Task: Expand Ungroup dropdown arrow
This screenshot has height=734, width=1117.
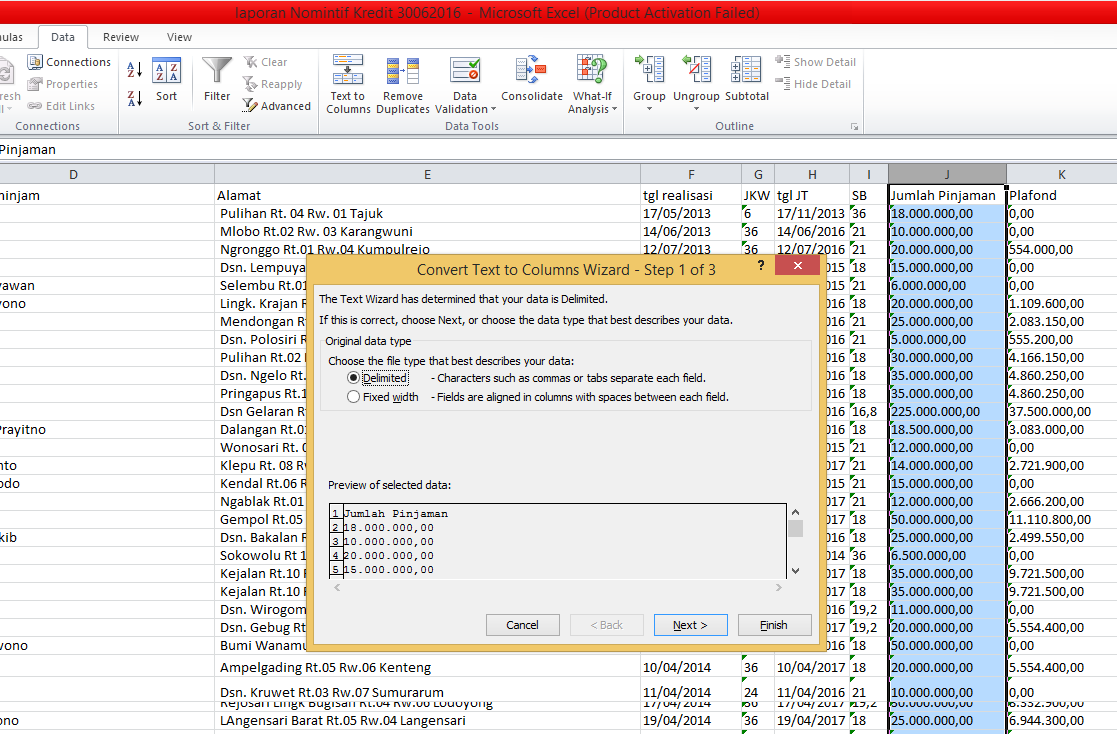Action: [696, 109]
